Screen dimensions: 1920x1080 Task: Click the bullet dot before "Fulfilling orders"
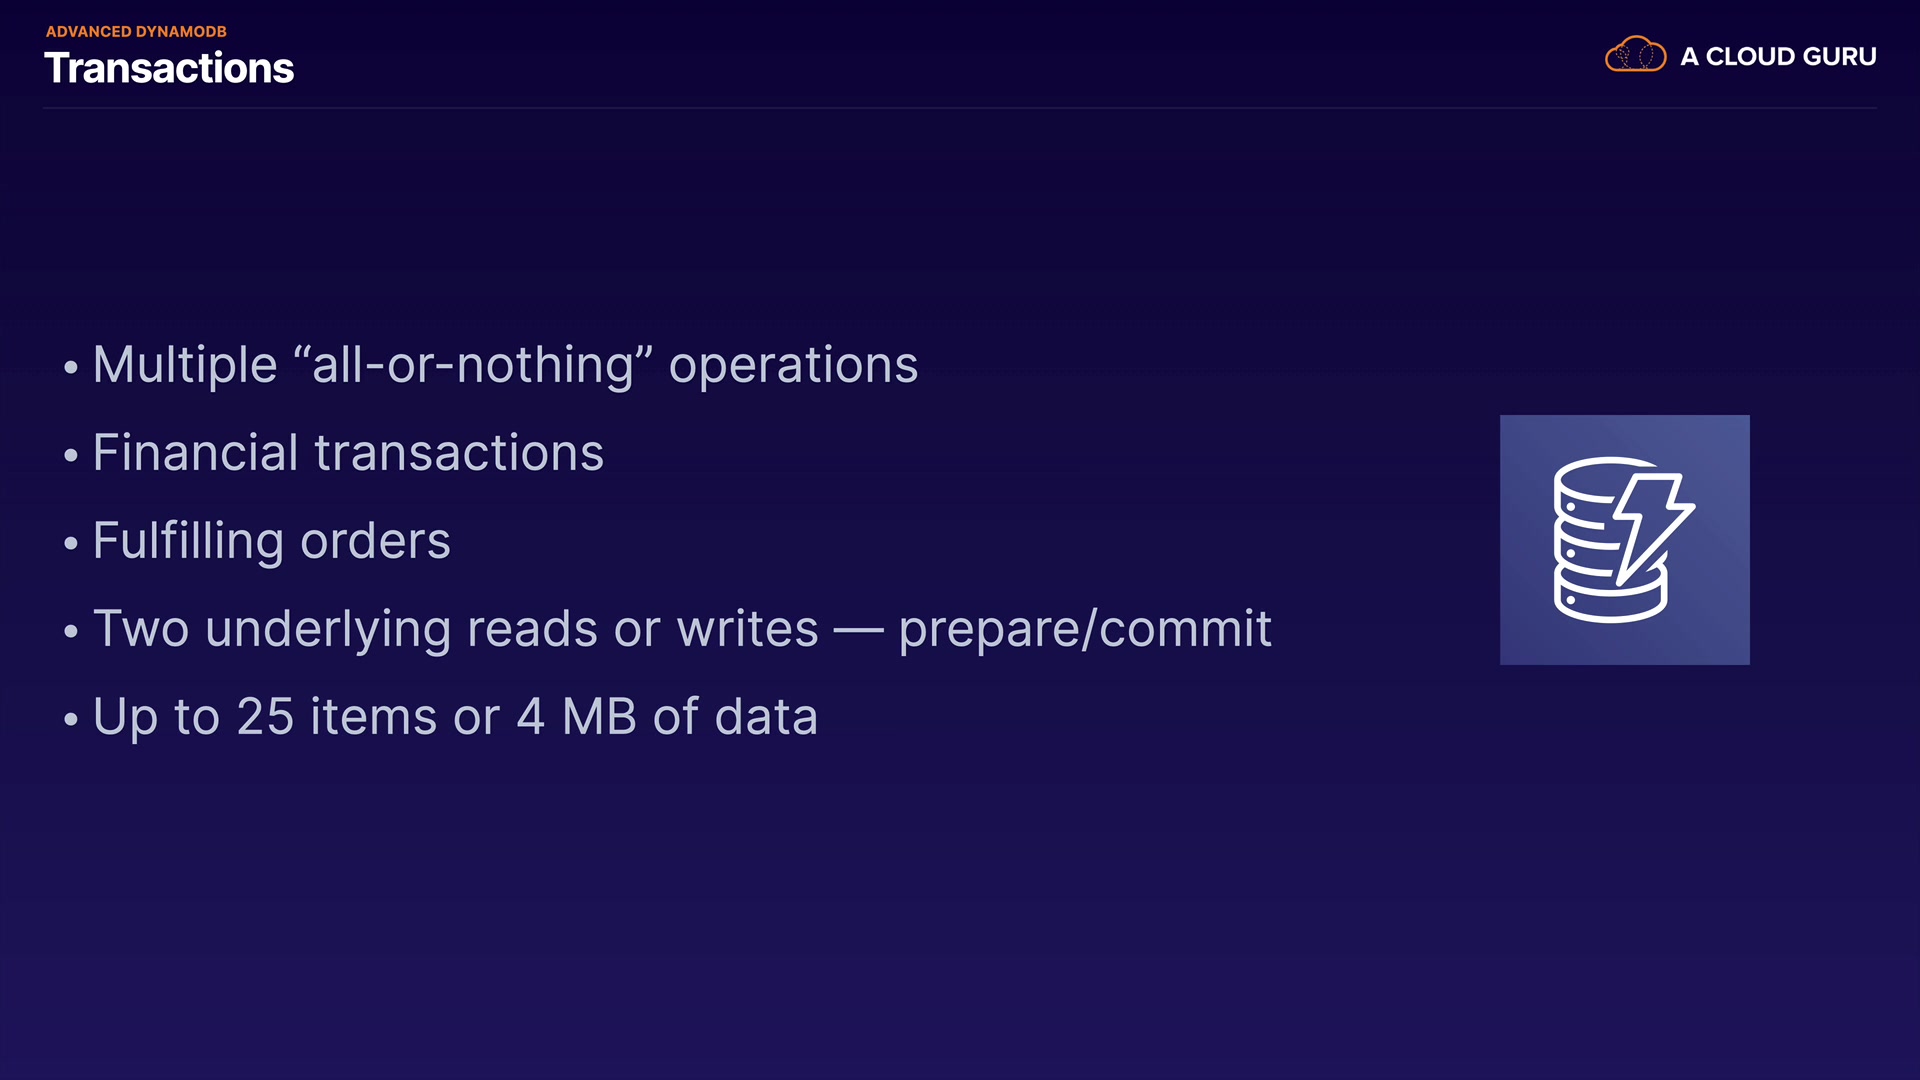[x=70, y=544]
